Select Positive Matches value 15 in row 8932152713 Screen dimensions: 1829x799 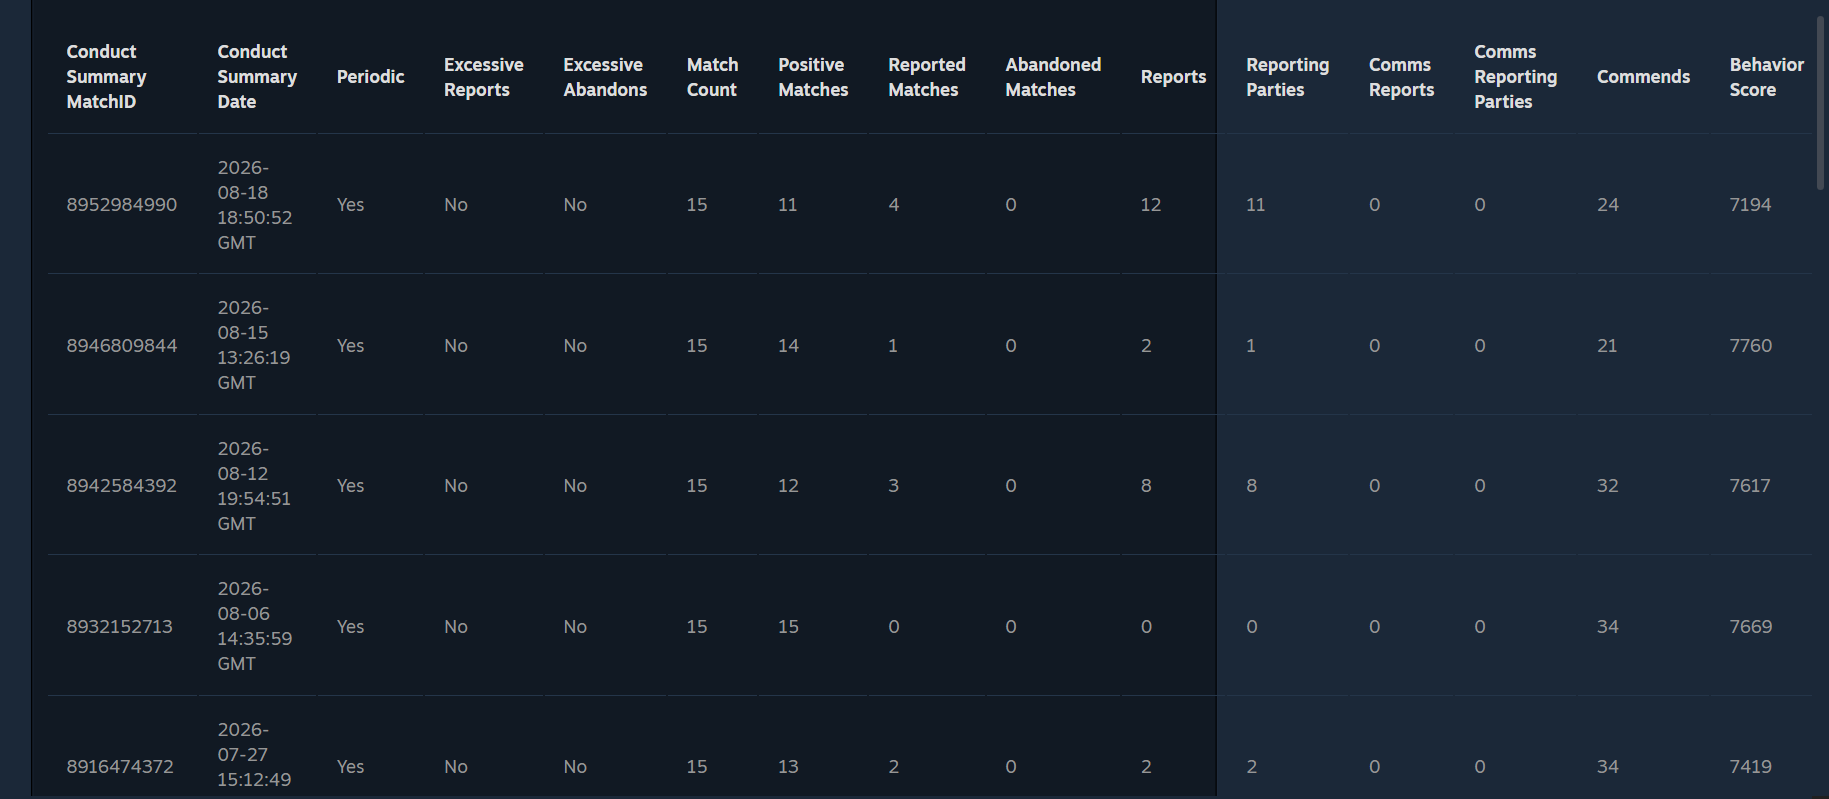click(x=789, y=626)
